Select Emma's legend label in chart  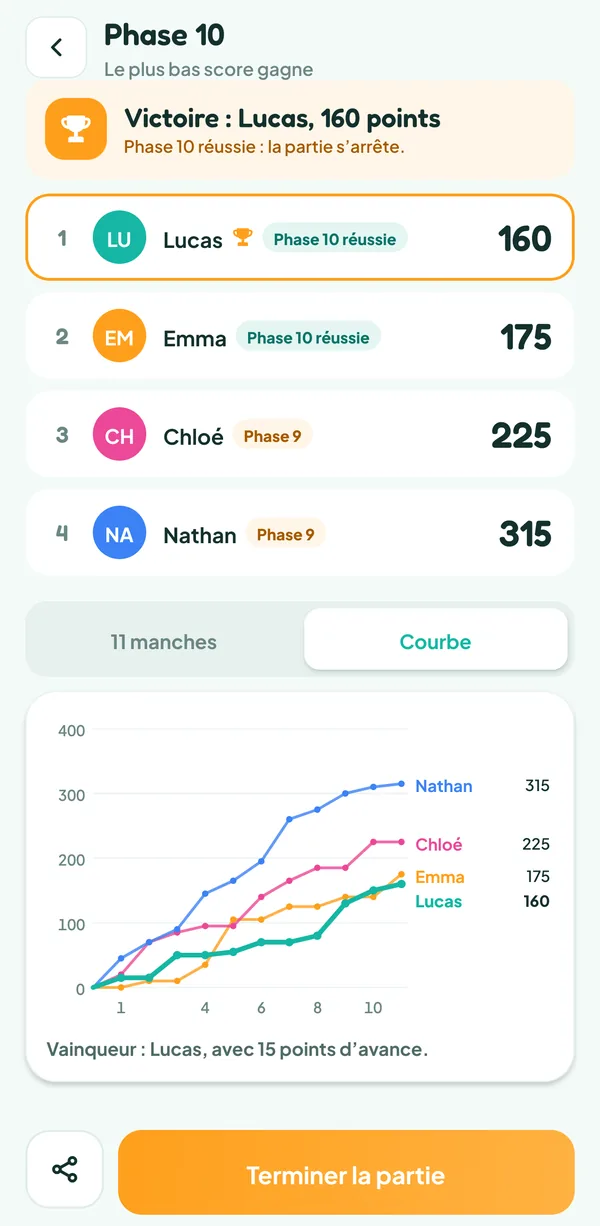pyautogui.click(x=440, y=877)
